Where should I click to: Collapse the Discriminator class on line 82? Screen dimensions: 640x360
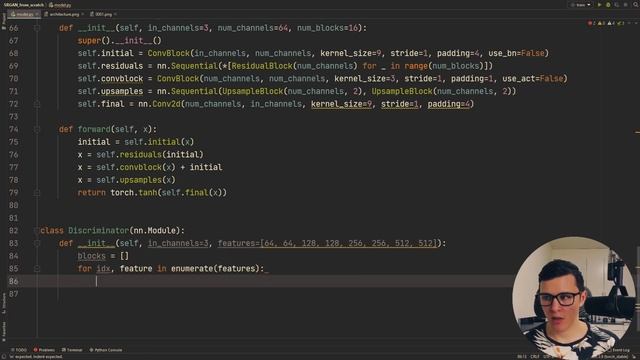37,231
